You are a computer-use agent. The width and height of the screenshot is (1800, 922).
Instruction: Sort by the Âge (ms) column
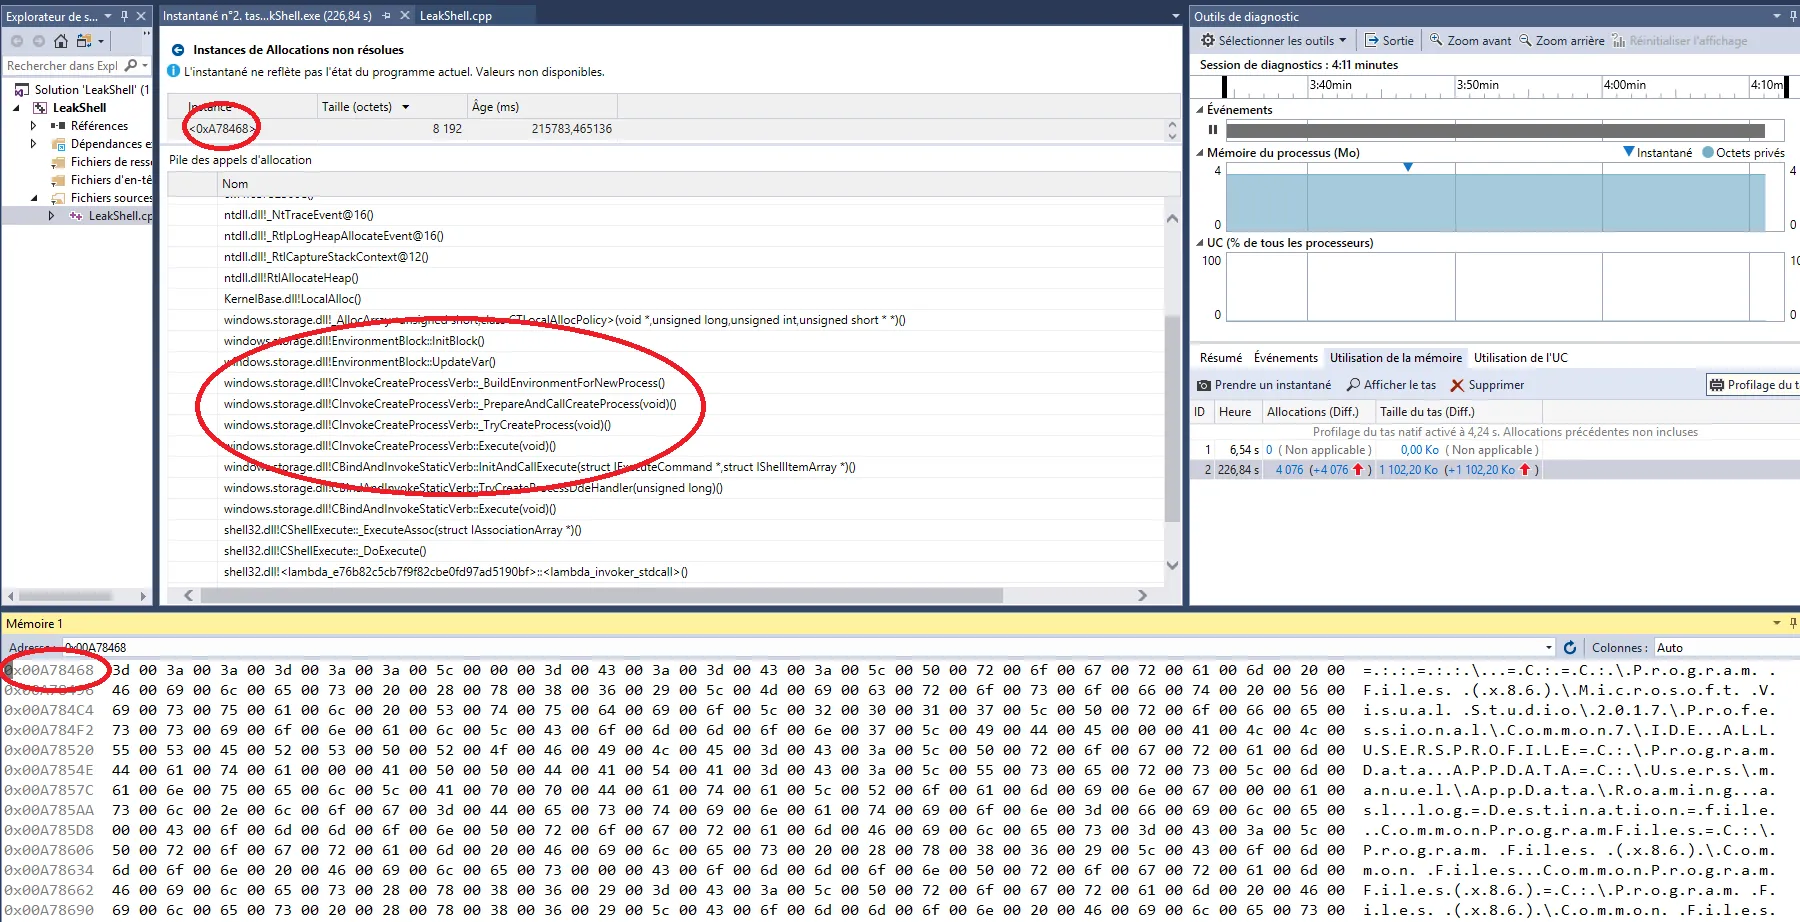click(x=542, y=107)
